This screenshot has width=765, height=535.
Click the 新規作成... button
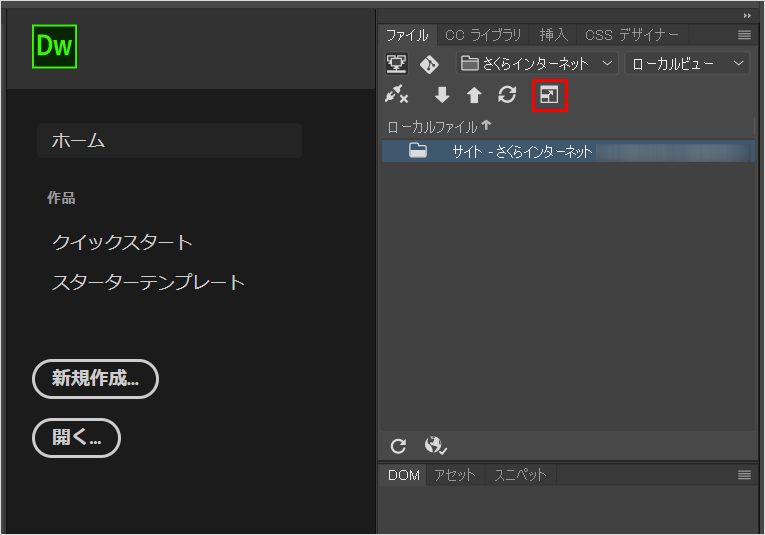[x=95, y=379]
